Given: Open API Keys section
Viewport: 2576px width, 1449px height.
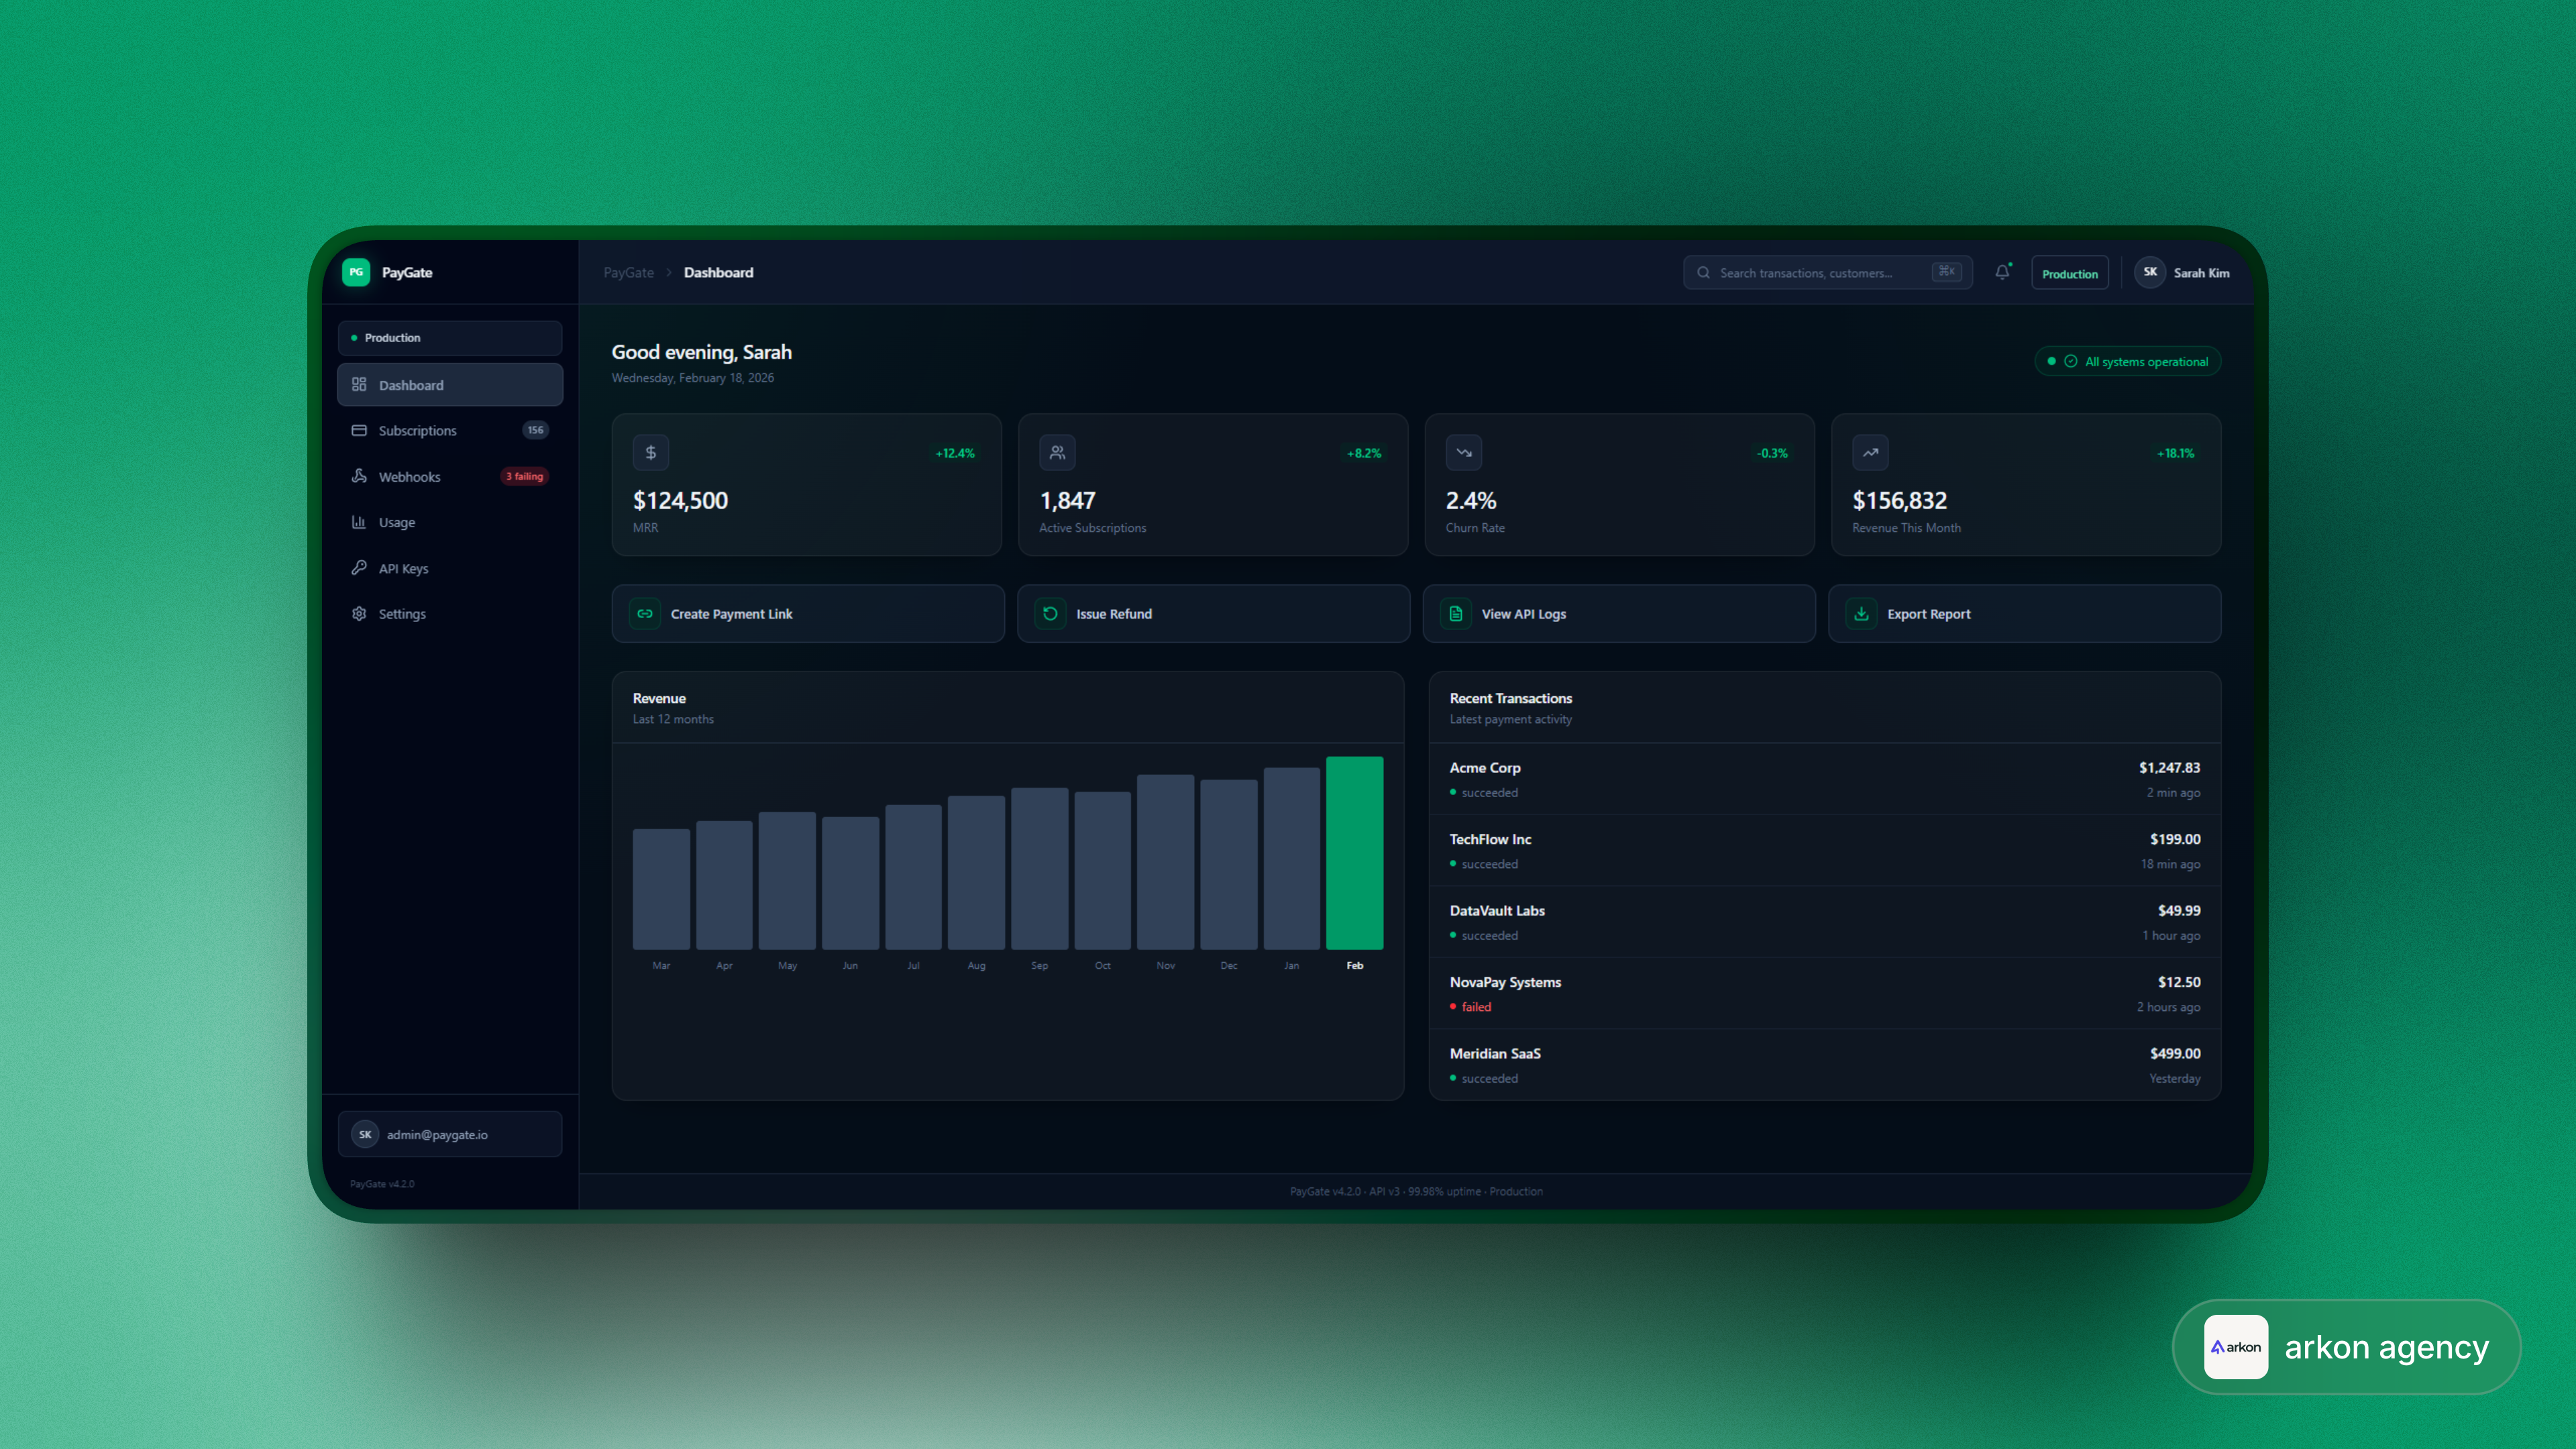Looking at the screenshot, I should [450, 568].
